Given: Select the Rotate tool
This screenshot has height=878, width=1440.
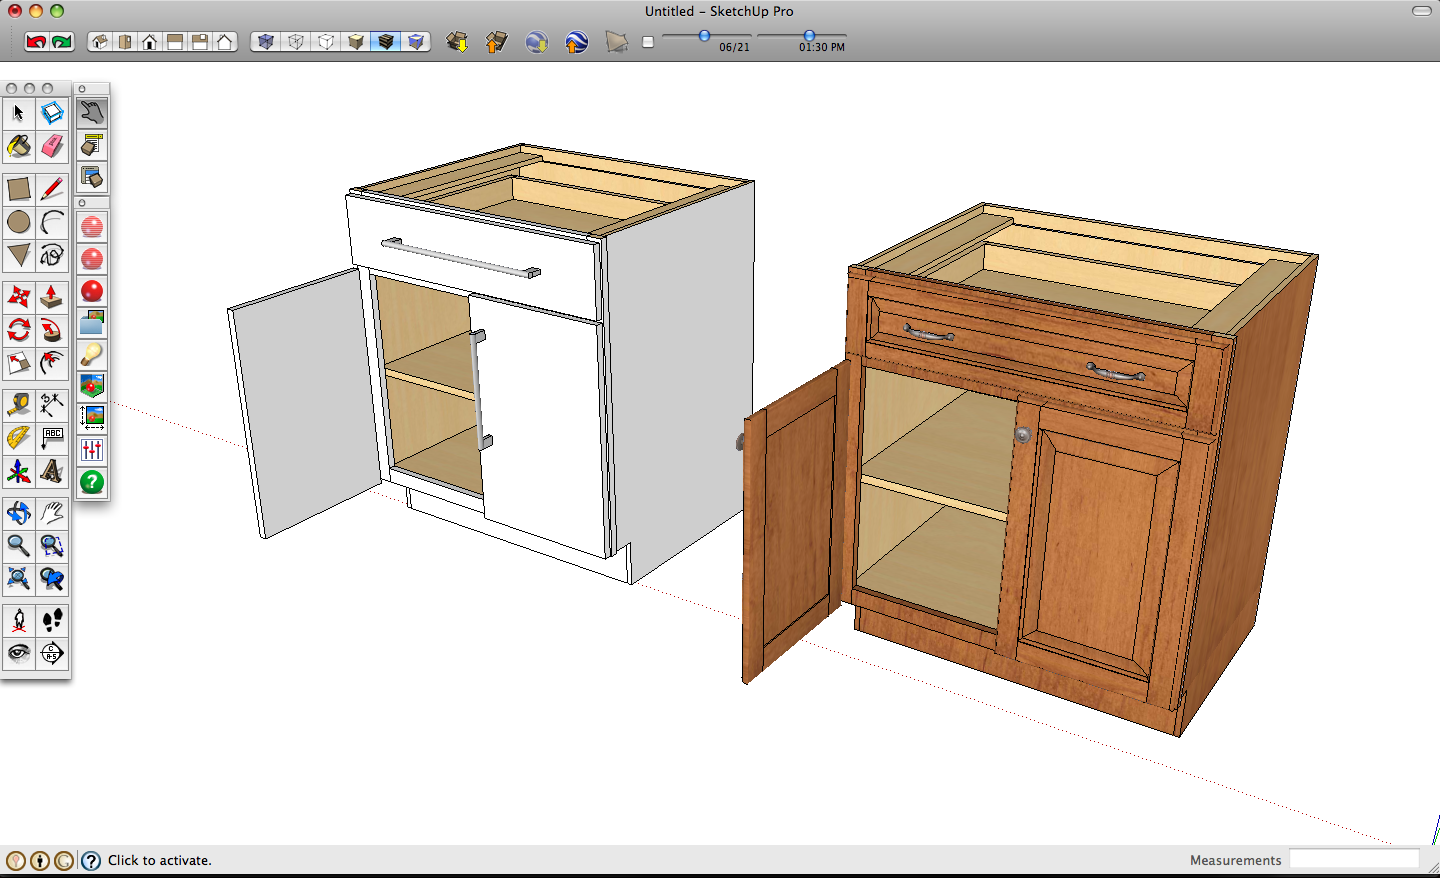Looking at the screenshot, I should (19, 330).
